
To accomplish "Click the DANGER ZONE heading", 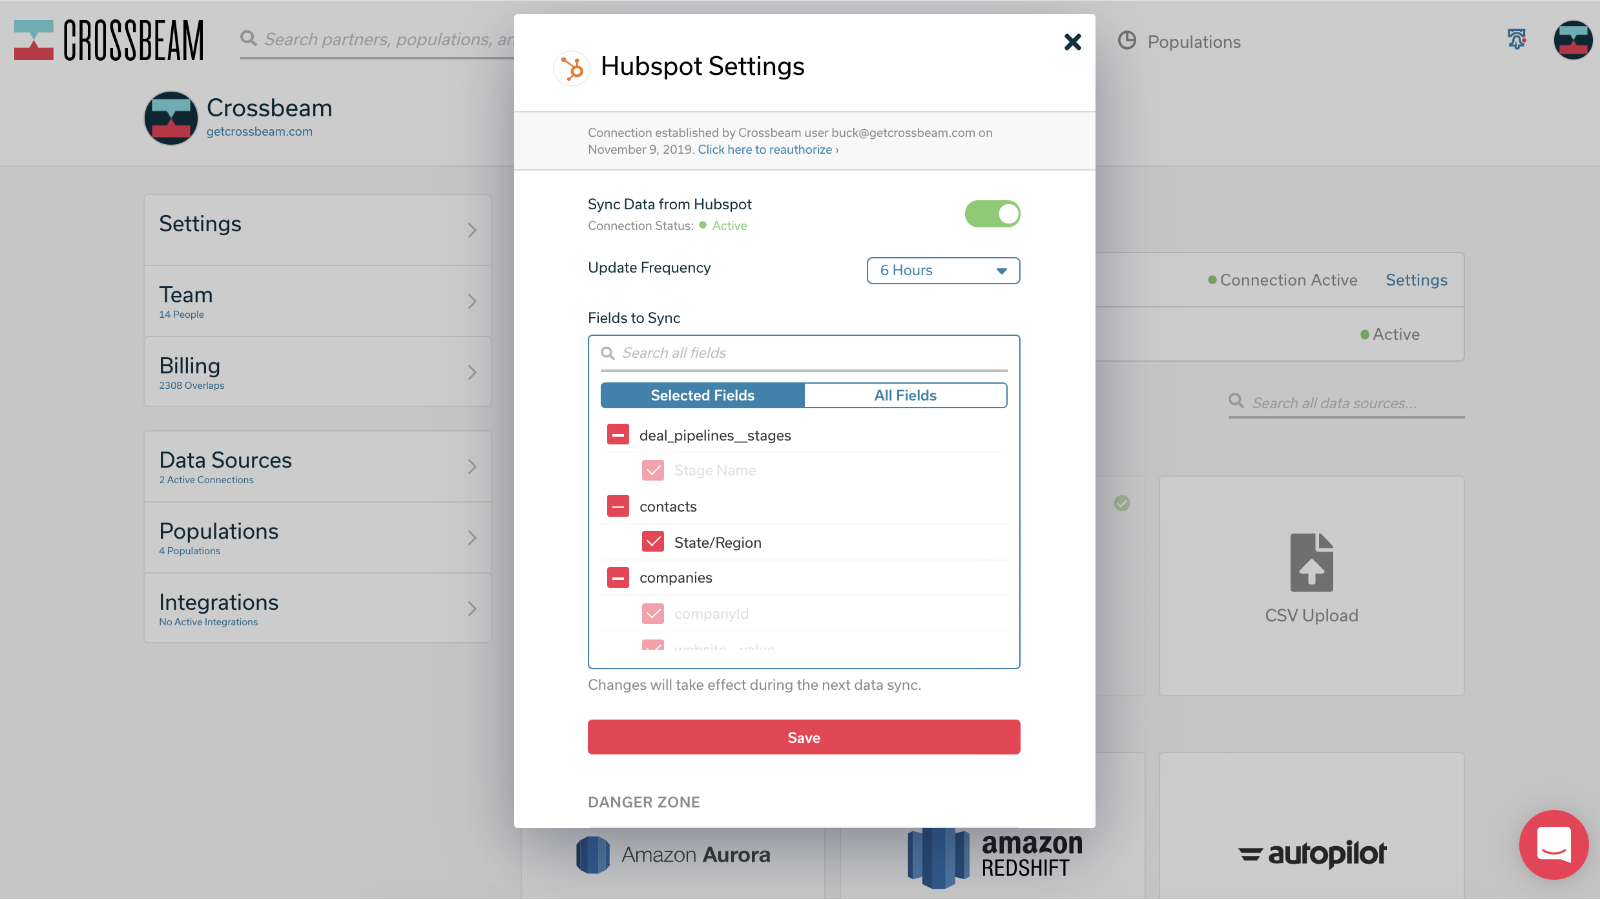I will [644, 802].
